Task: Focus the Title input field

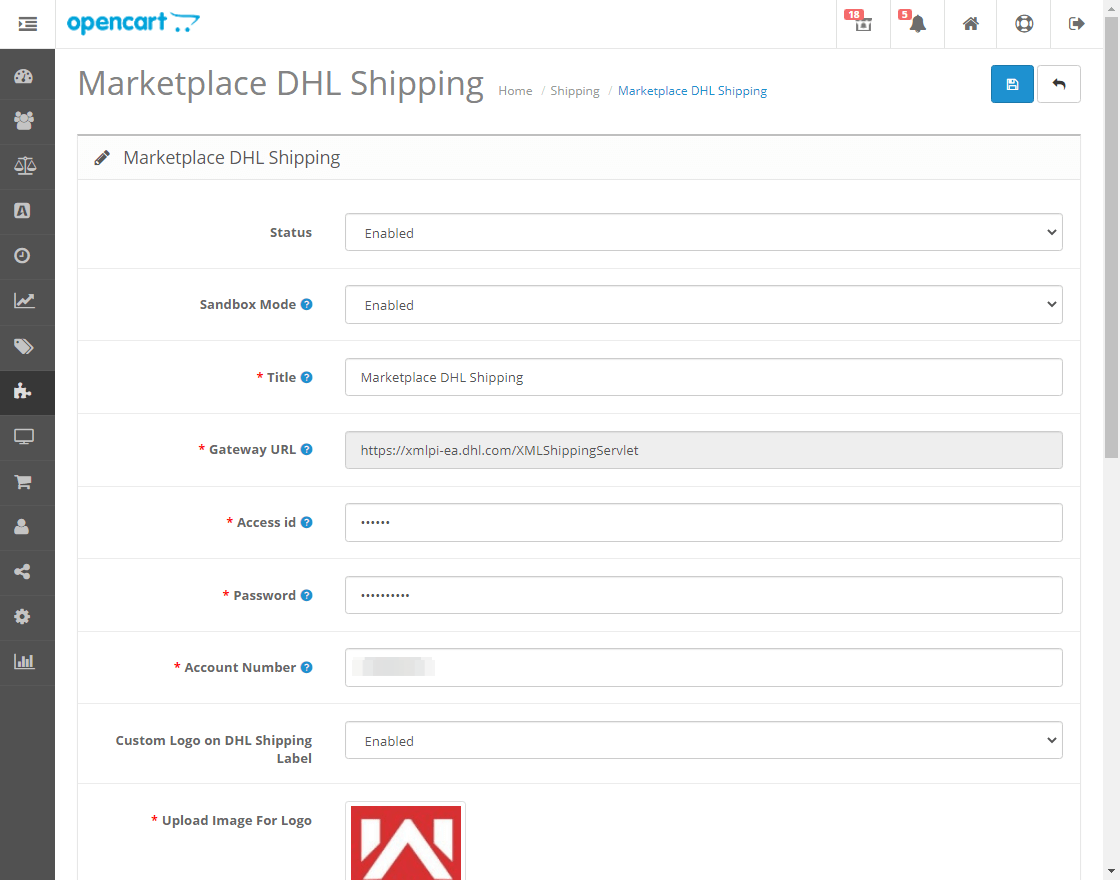Action: click(704, 377)
